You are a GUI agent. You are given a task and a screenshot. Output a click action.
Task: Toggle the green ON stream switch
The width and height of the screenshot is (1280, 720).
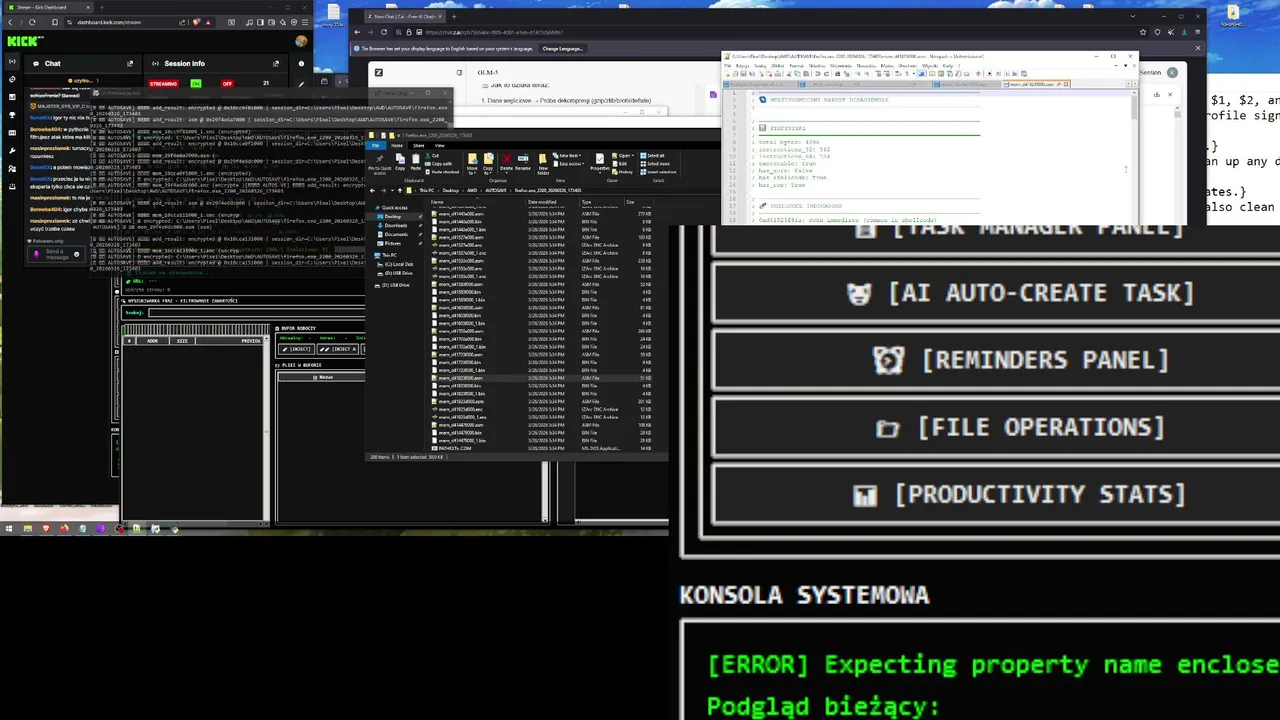(x=196, y=83)
